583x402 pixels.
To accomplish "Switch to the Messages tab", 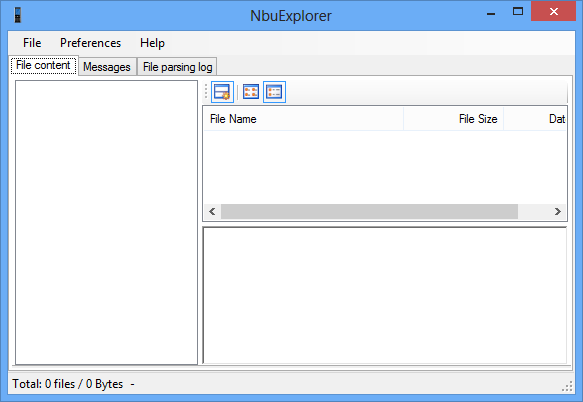I will point(107,67).
